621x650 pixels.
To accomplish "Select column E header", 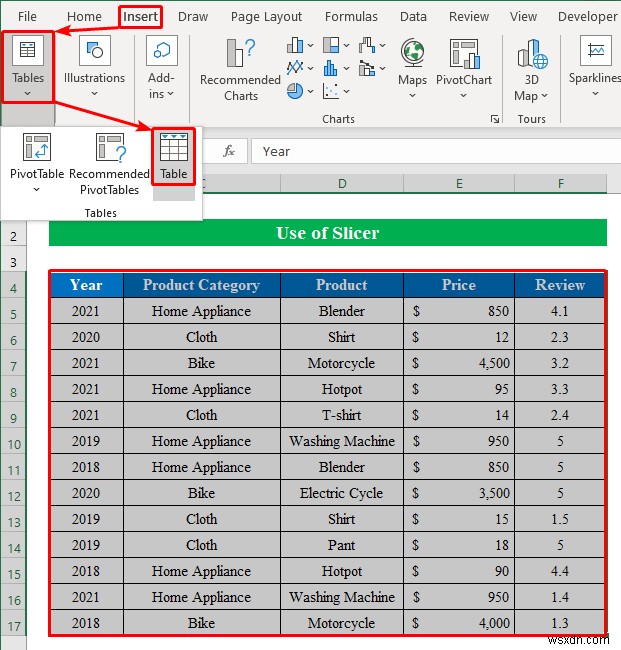I will [459, 184].
